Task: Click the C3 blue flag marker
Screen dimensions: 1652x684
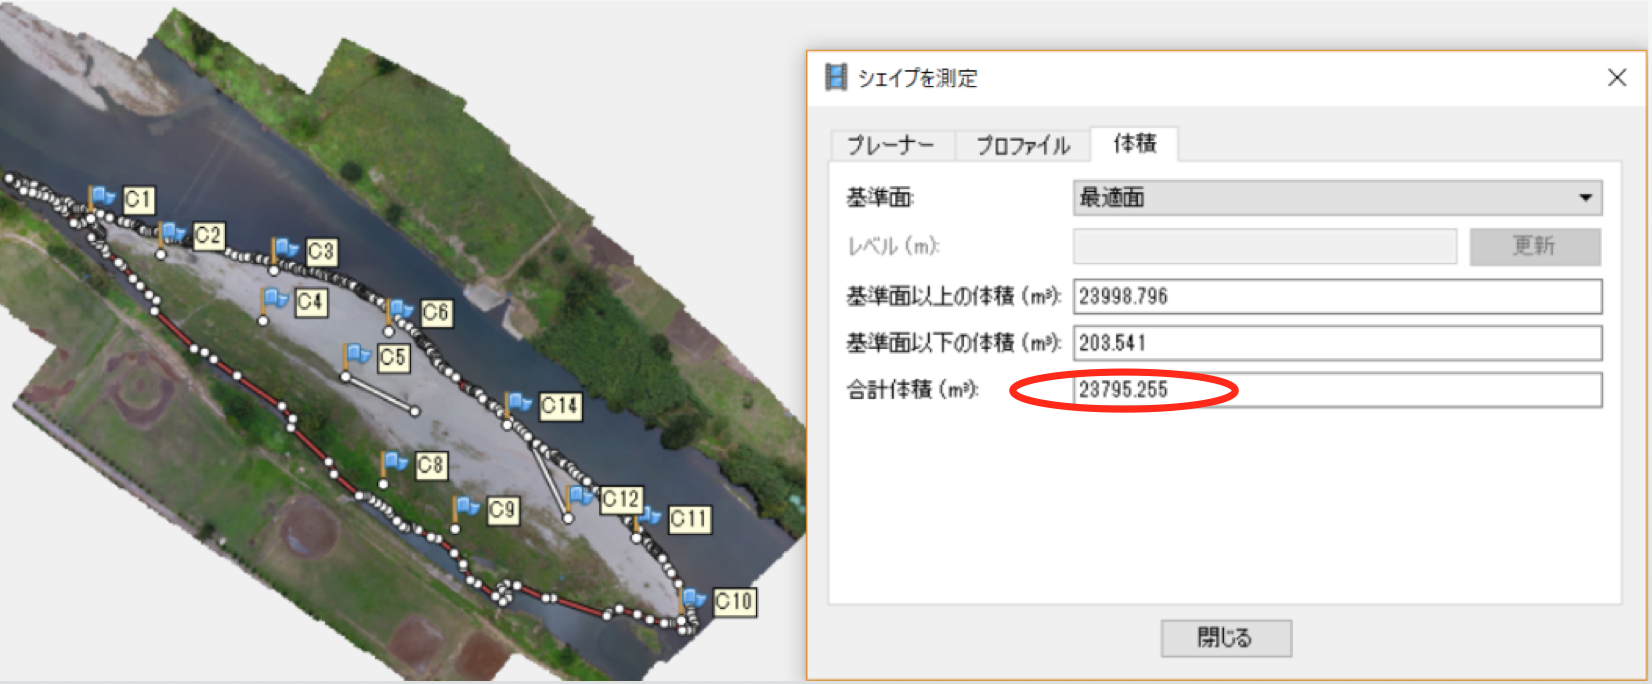Action: (286, 248)
